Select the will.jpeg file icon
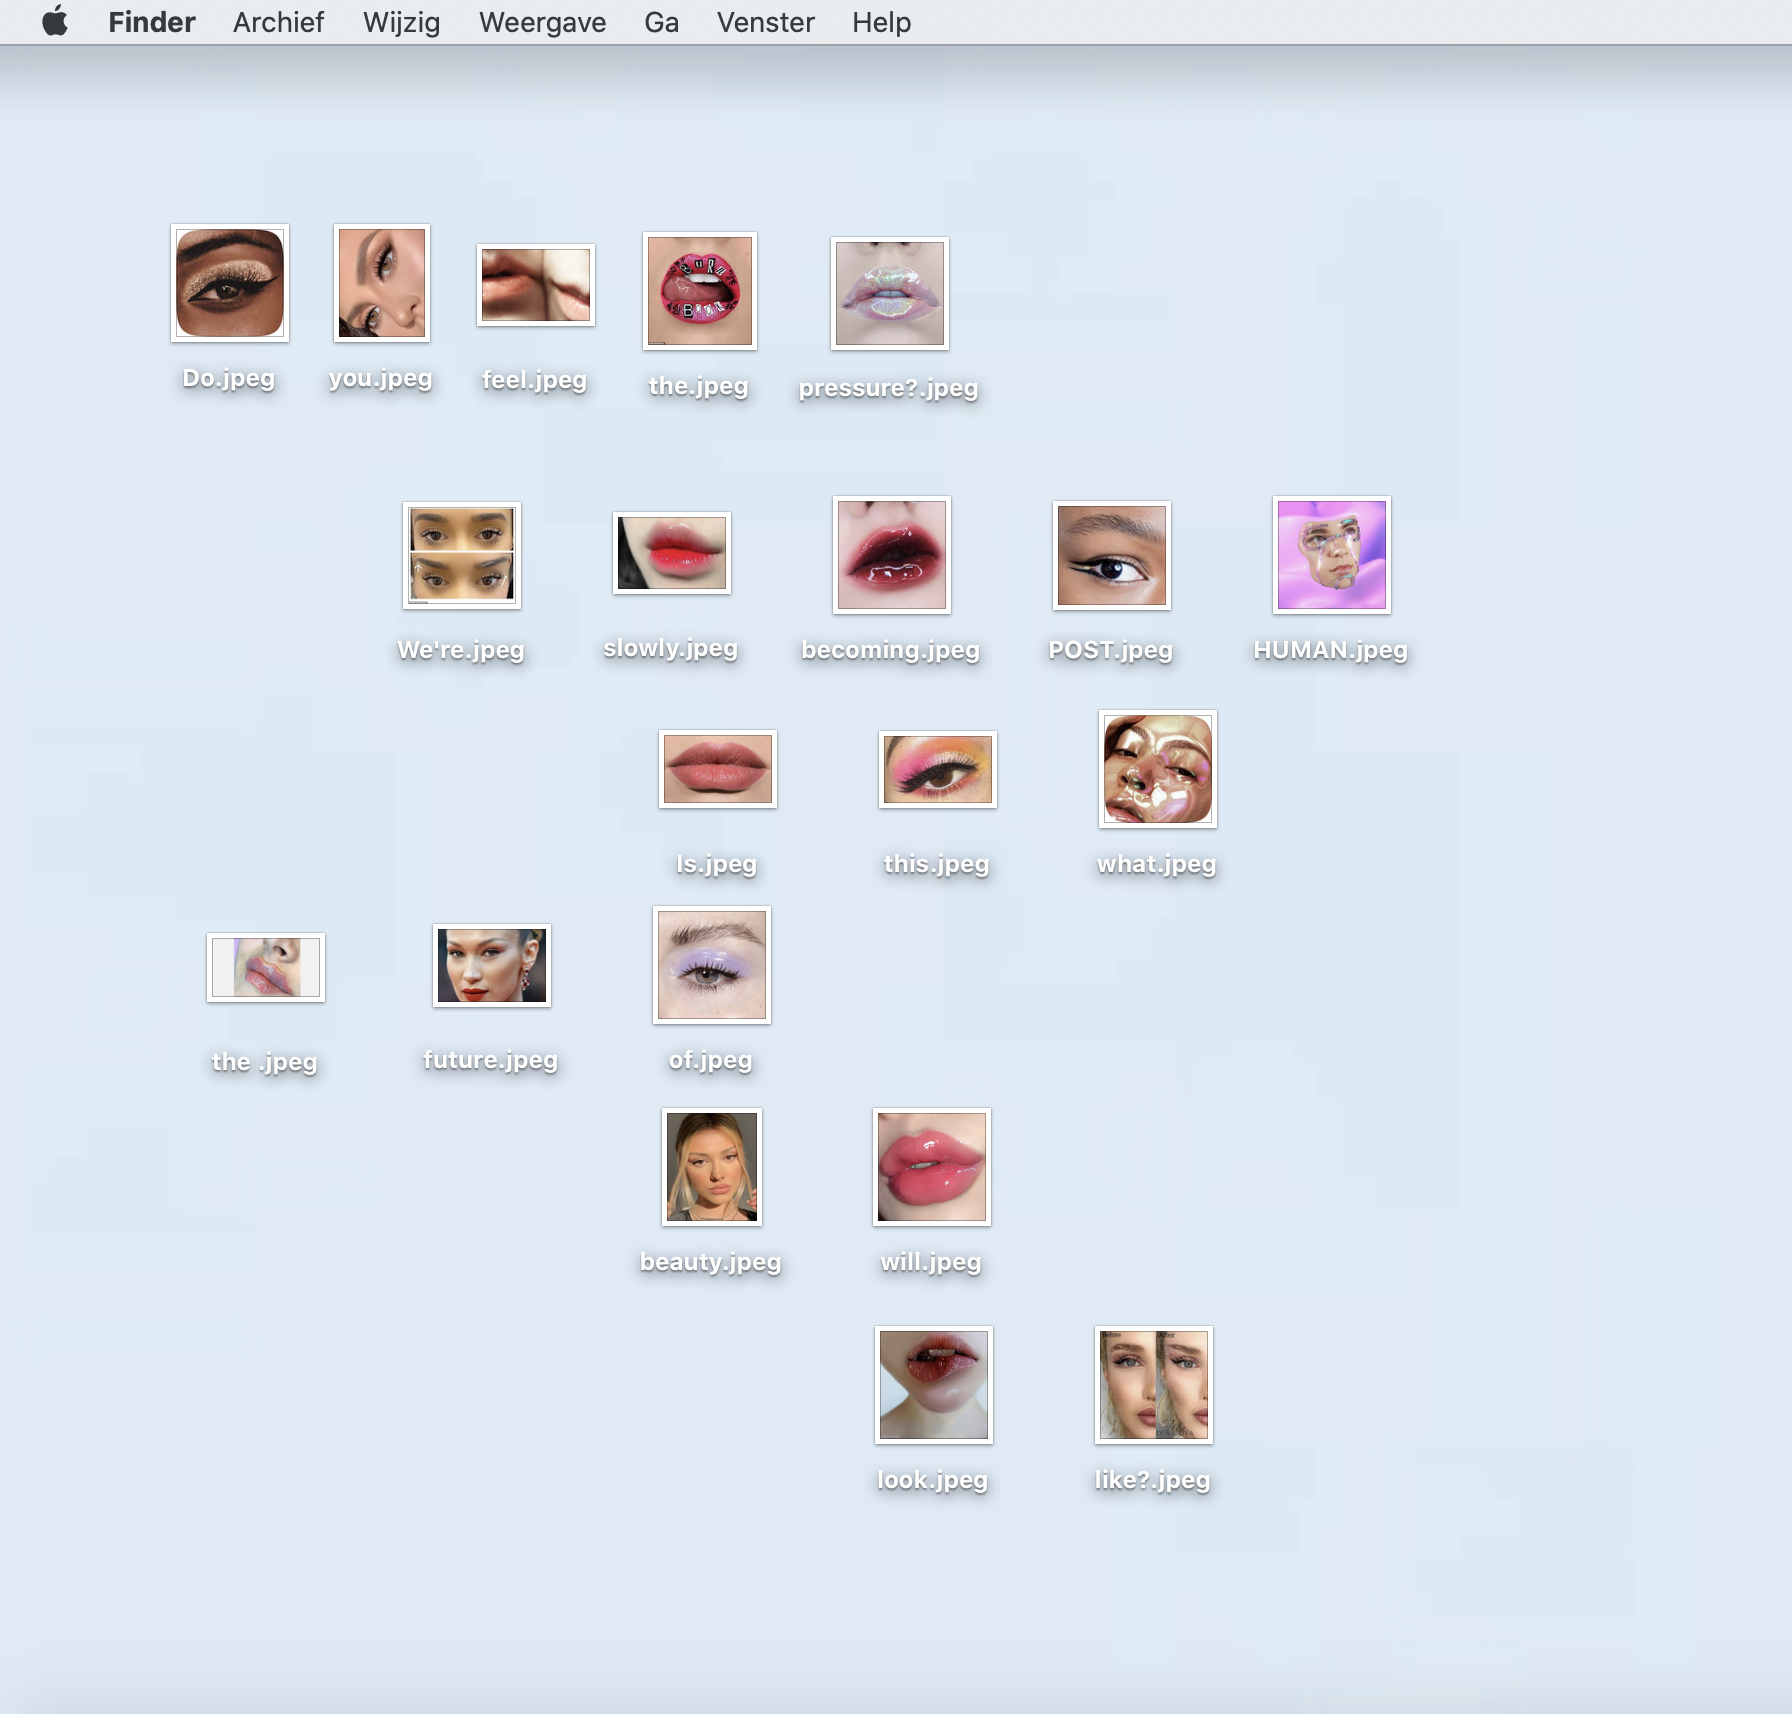The height and width of the screenshot is (1714, 1792). pos(932,1167)
